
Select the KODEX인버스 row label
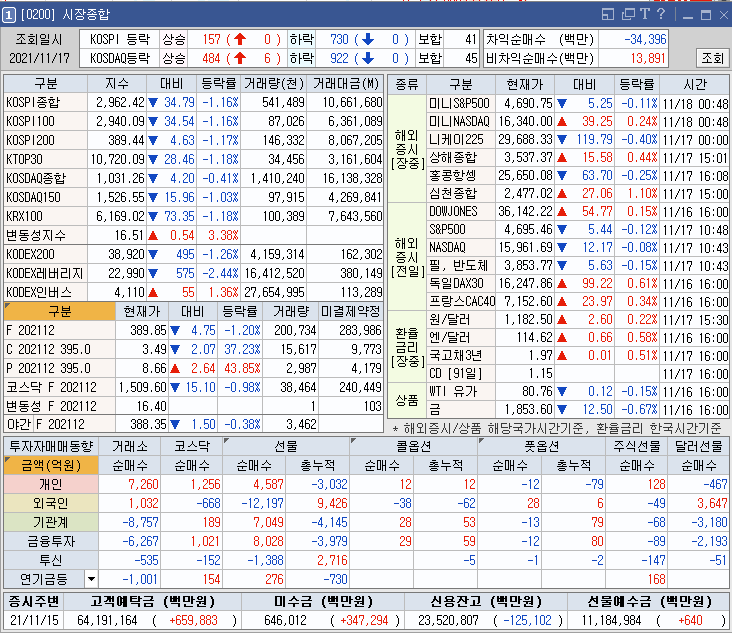click(x=45, y=292)
